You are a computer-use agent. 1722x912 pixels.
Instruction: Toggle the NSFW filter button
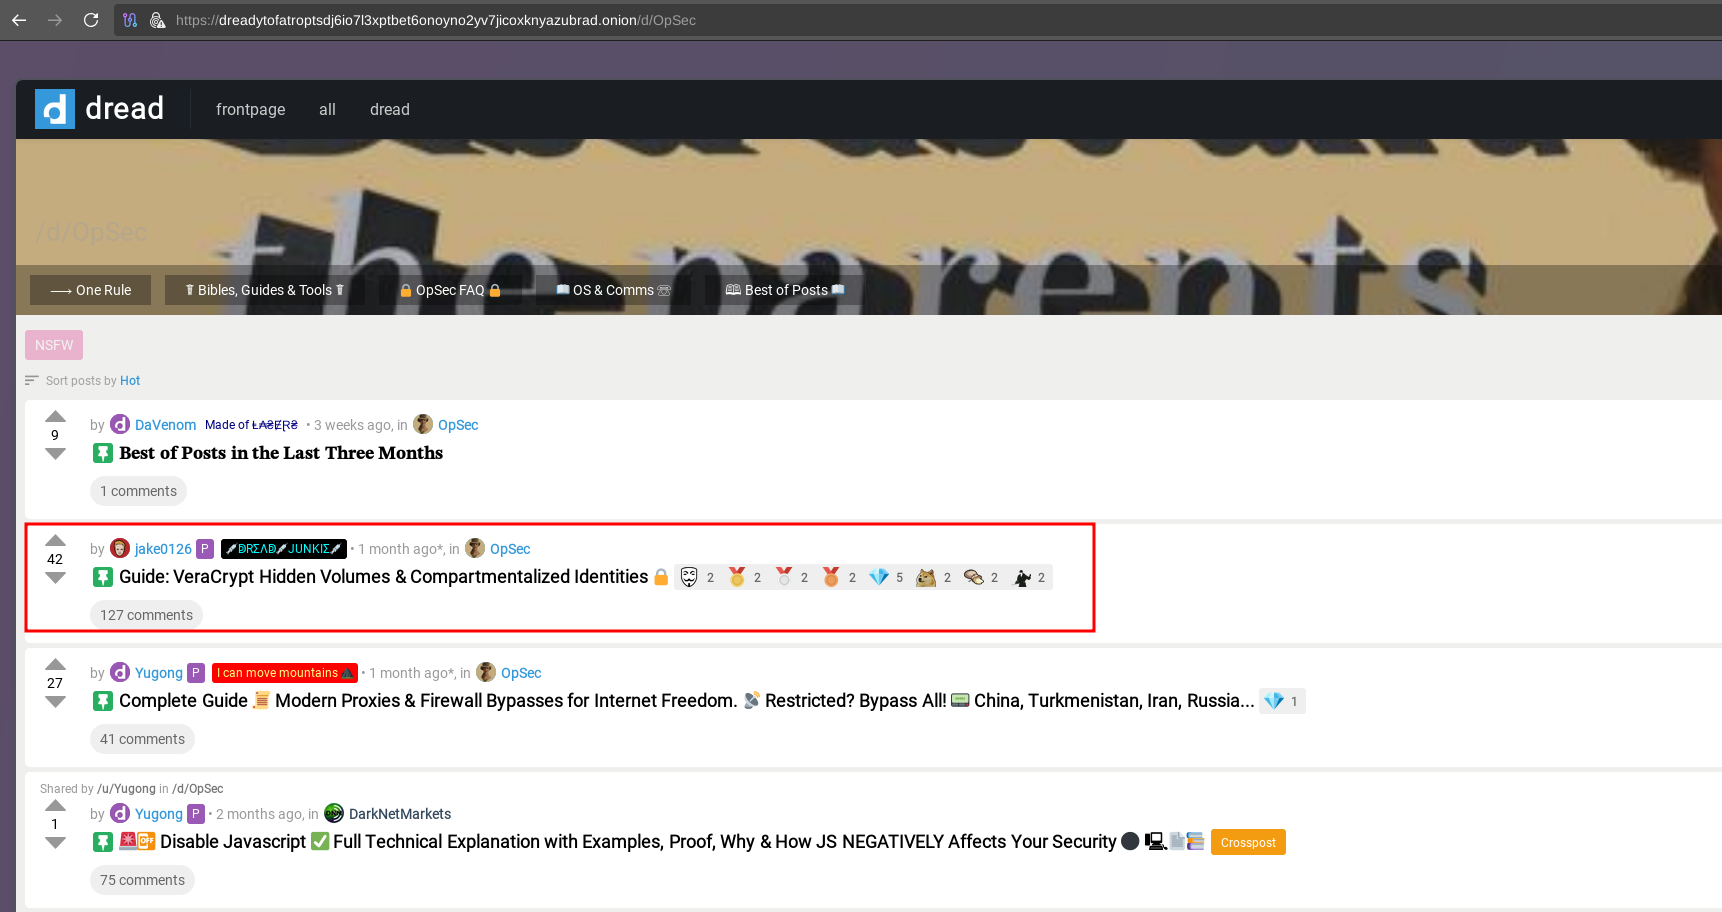point(54,345)
